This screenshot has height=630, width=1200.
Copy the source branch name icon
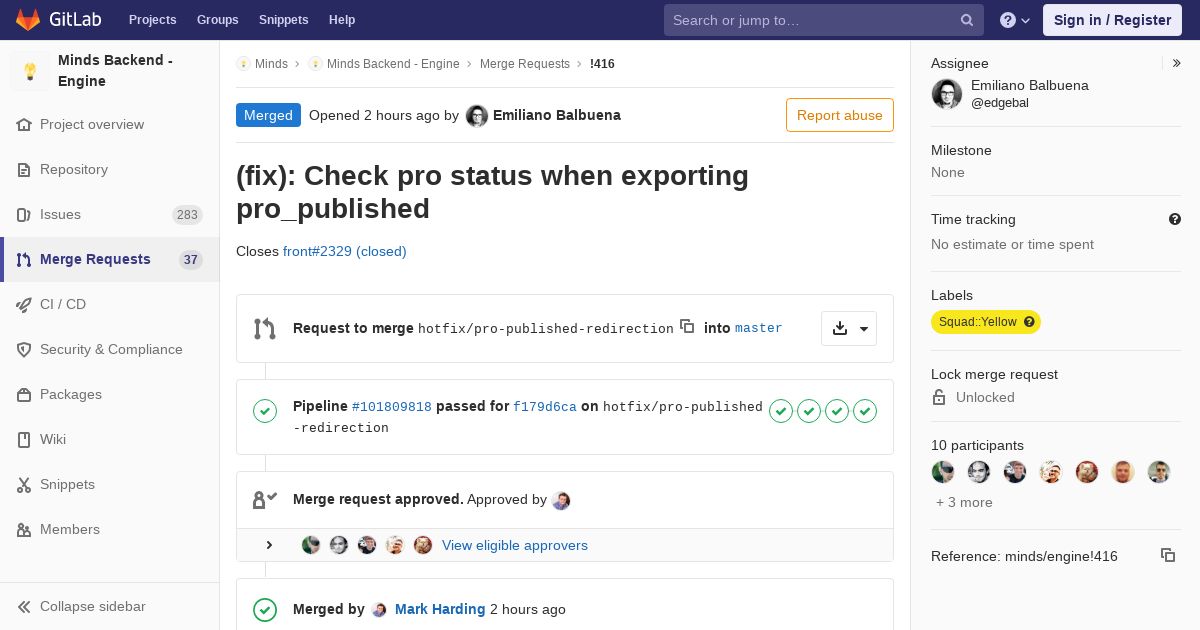point(687,326)
